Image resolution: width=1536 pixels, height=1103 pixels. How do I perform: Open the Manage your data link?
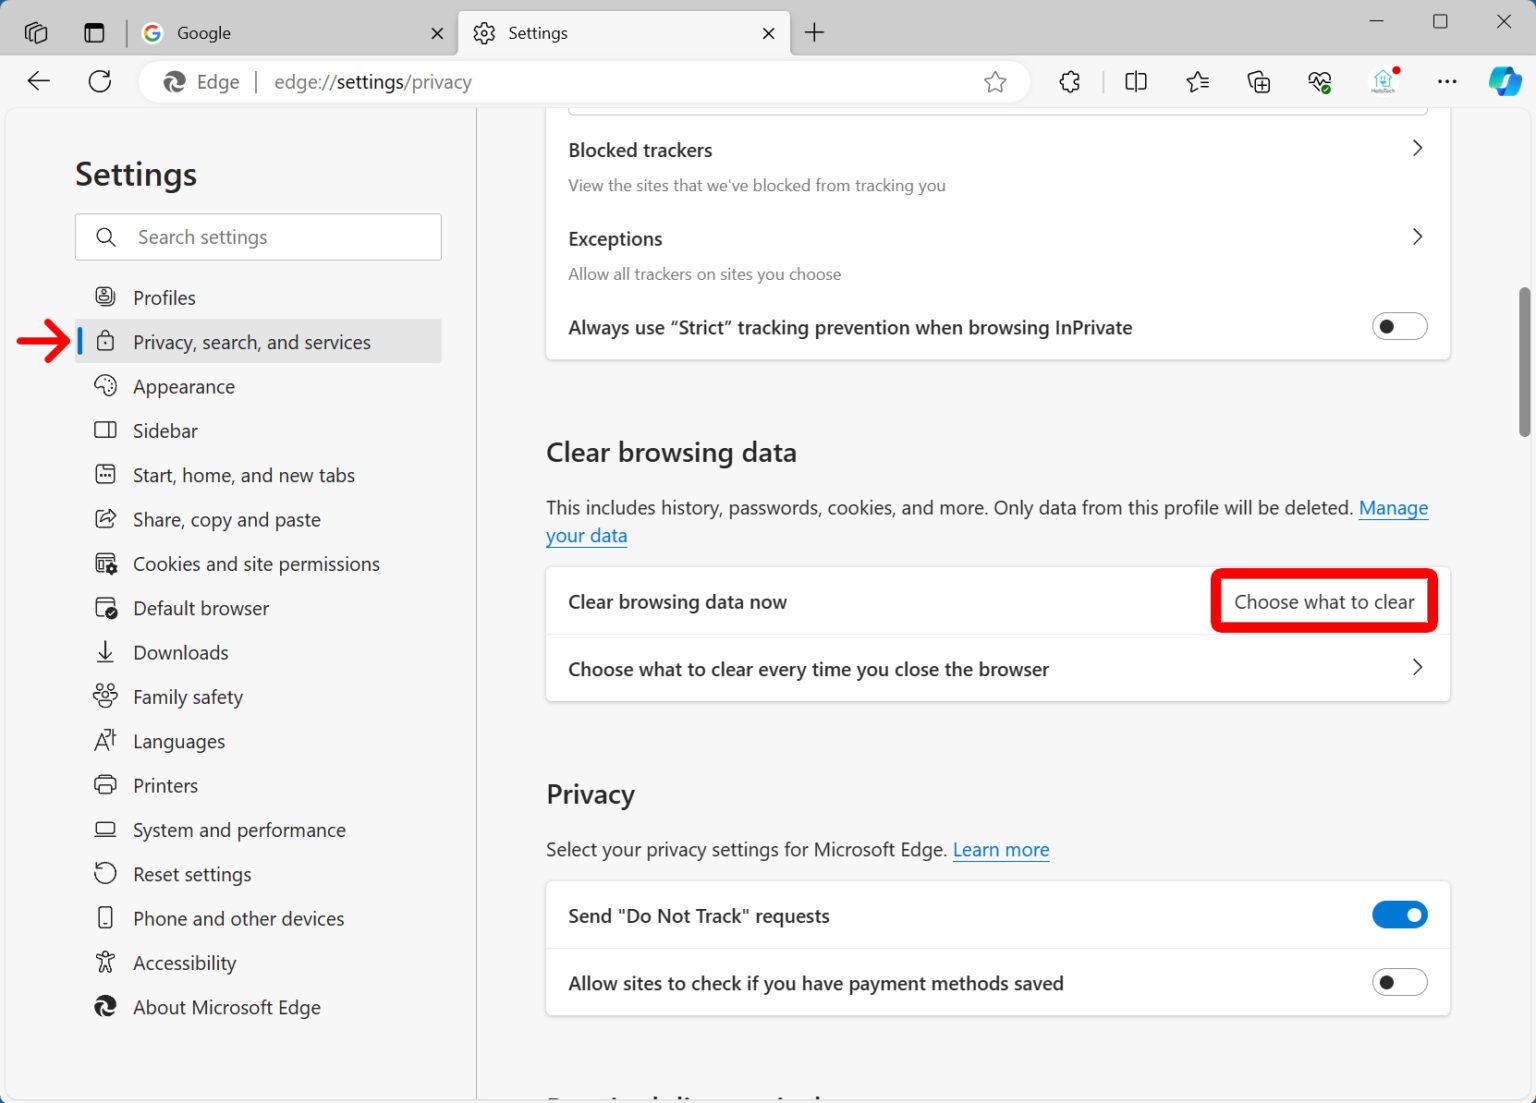[1393, 508]
